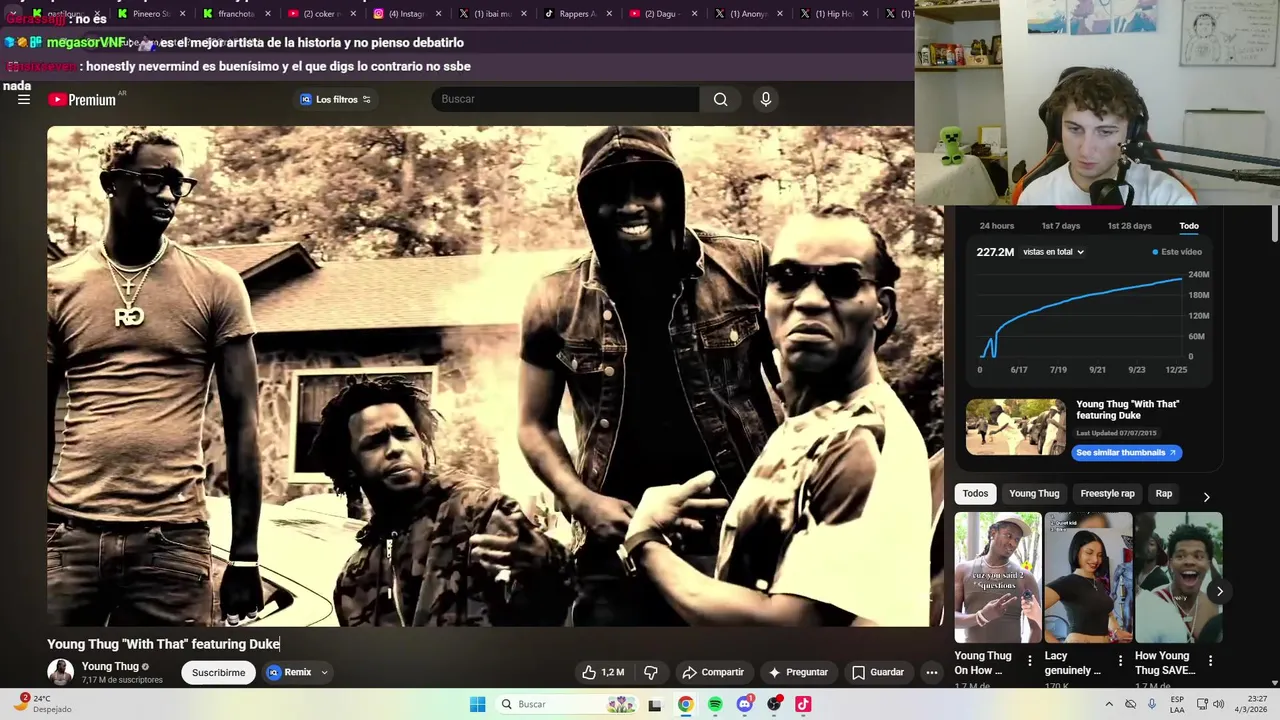Open the vistas en total dropdown

[x=1053, y=252]
